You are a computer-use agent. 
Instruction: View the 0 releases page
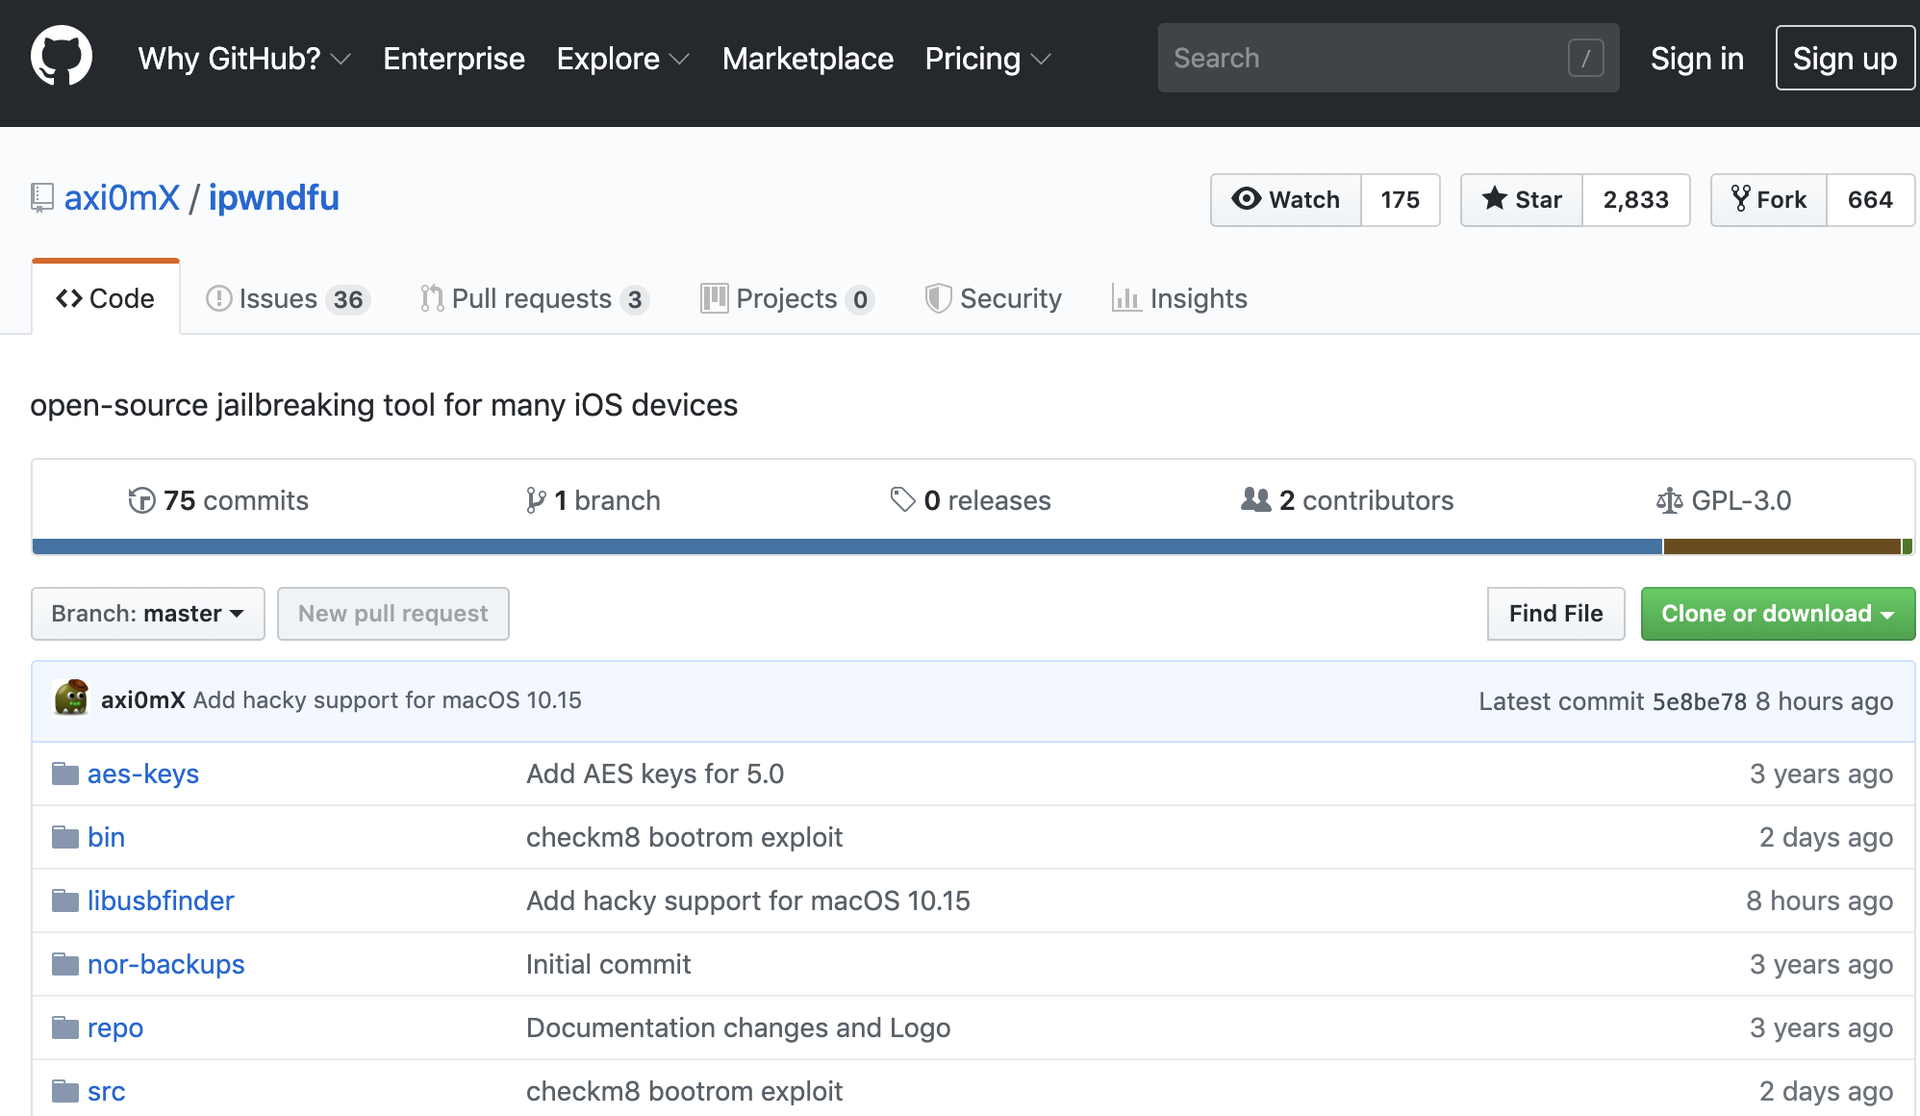pyautogui.click(x=971, y=500)
